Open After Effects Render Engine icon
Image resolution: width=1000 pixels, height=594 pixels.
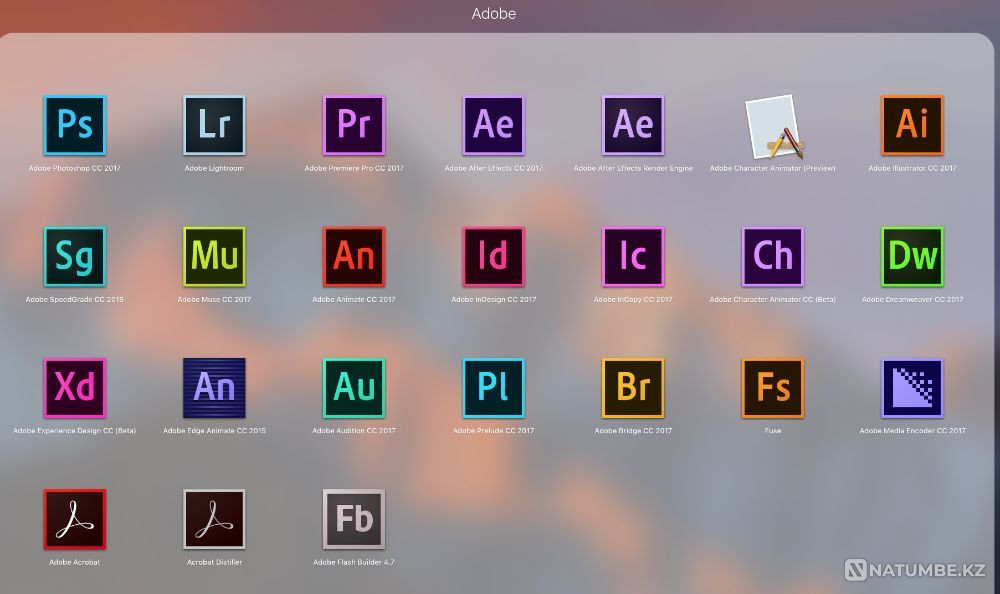[x=633, y=125]
